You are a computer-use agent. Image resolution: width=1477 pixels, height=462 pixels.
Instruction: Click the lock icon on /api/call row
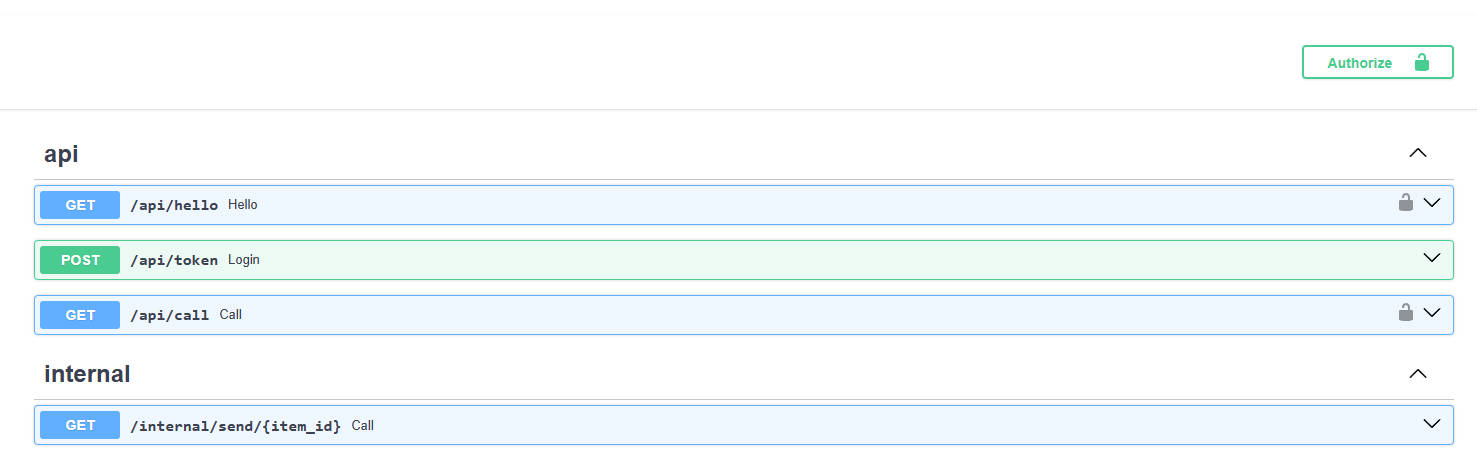coord(1405,313)
